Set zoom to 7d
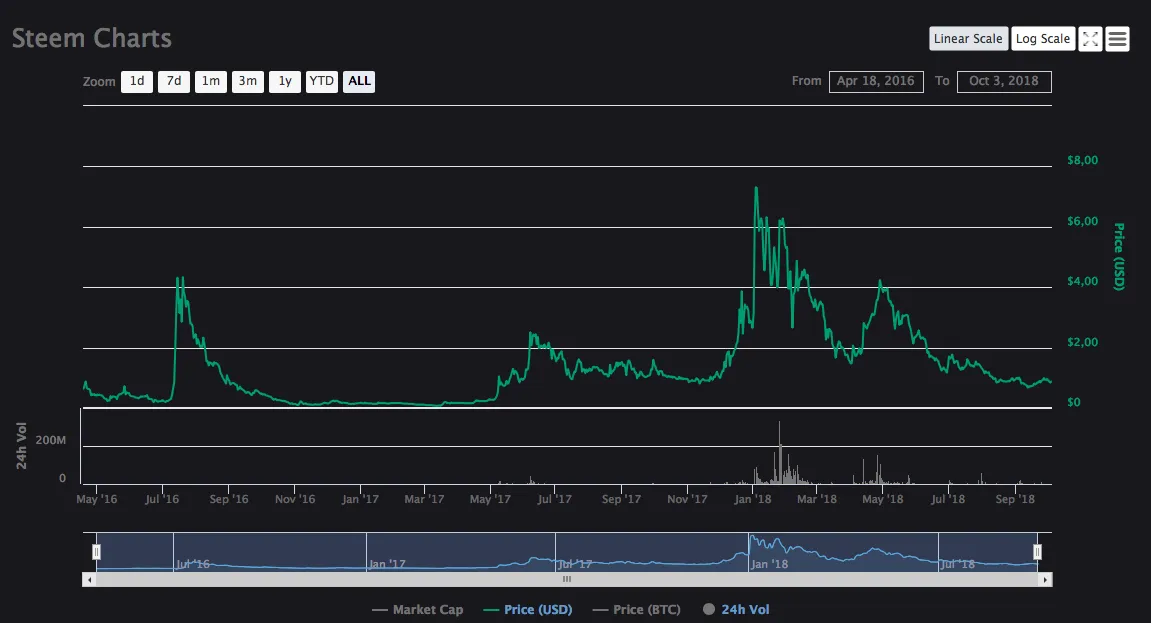Image resolution: width=1151 pixels, height=623 pixels. (x=174, y=81)
